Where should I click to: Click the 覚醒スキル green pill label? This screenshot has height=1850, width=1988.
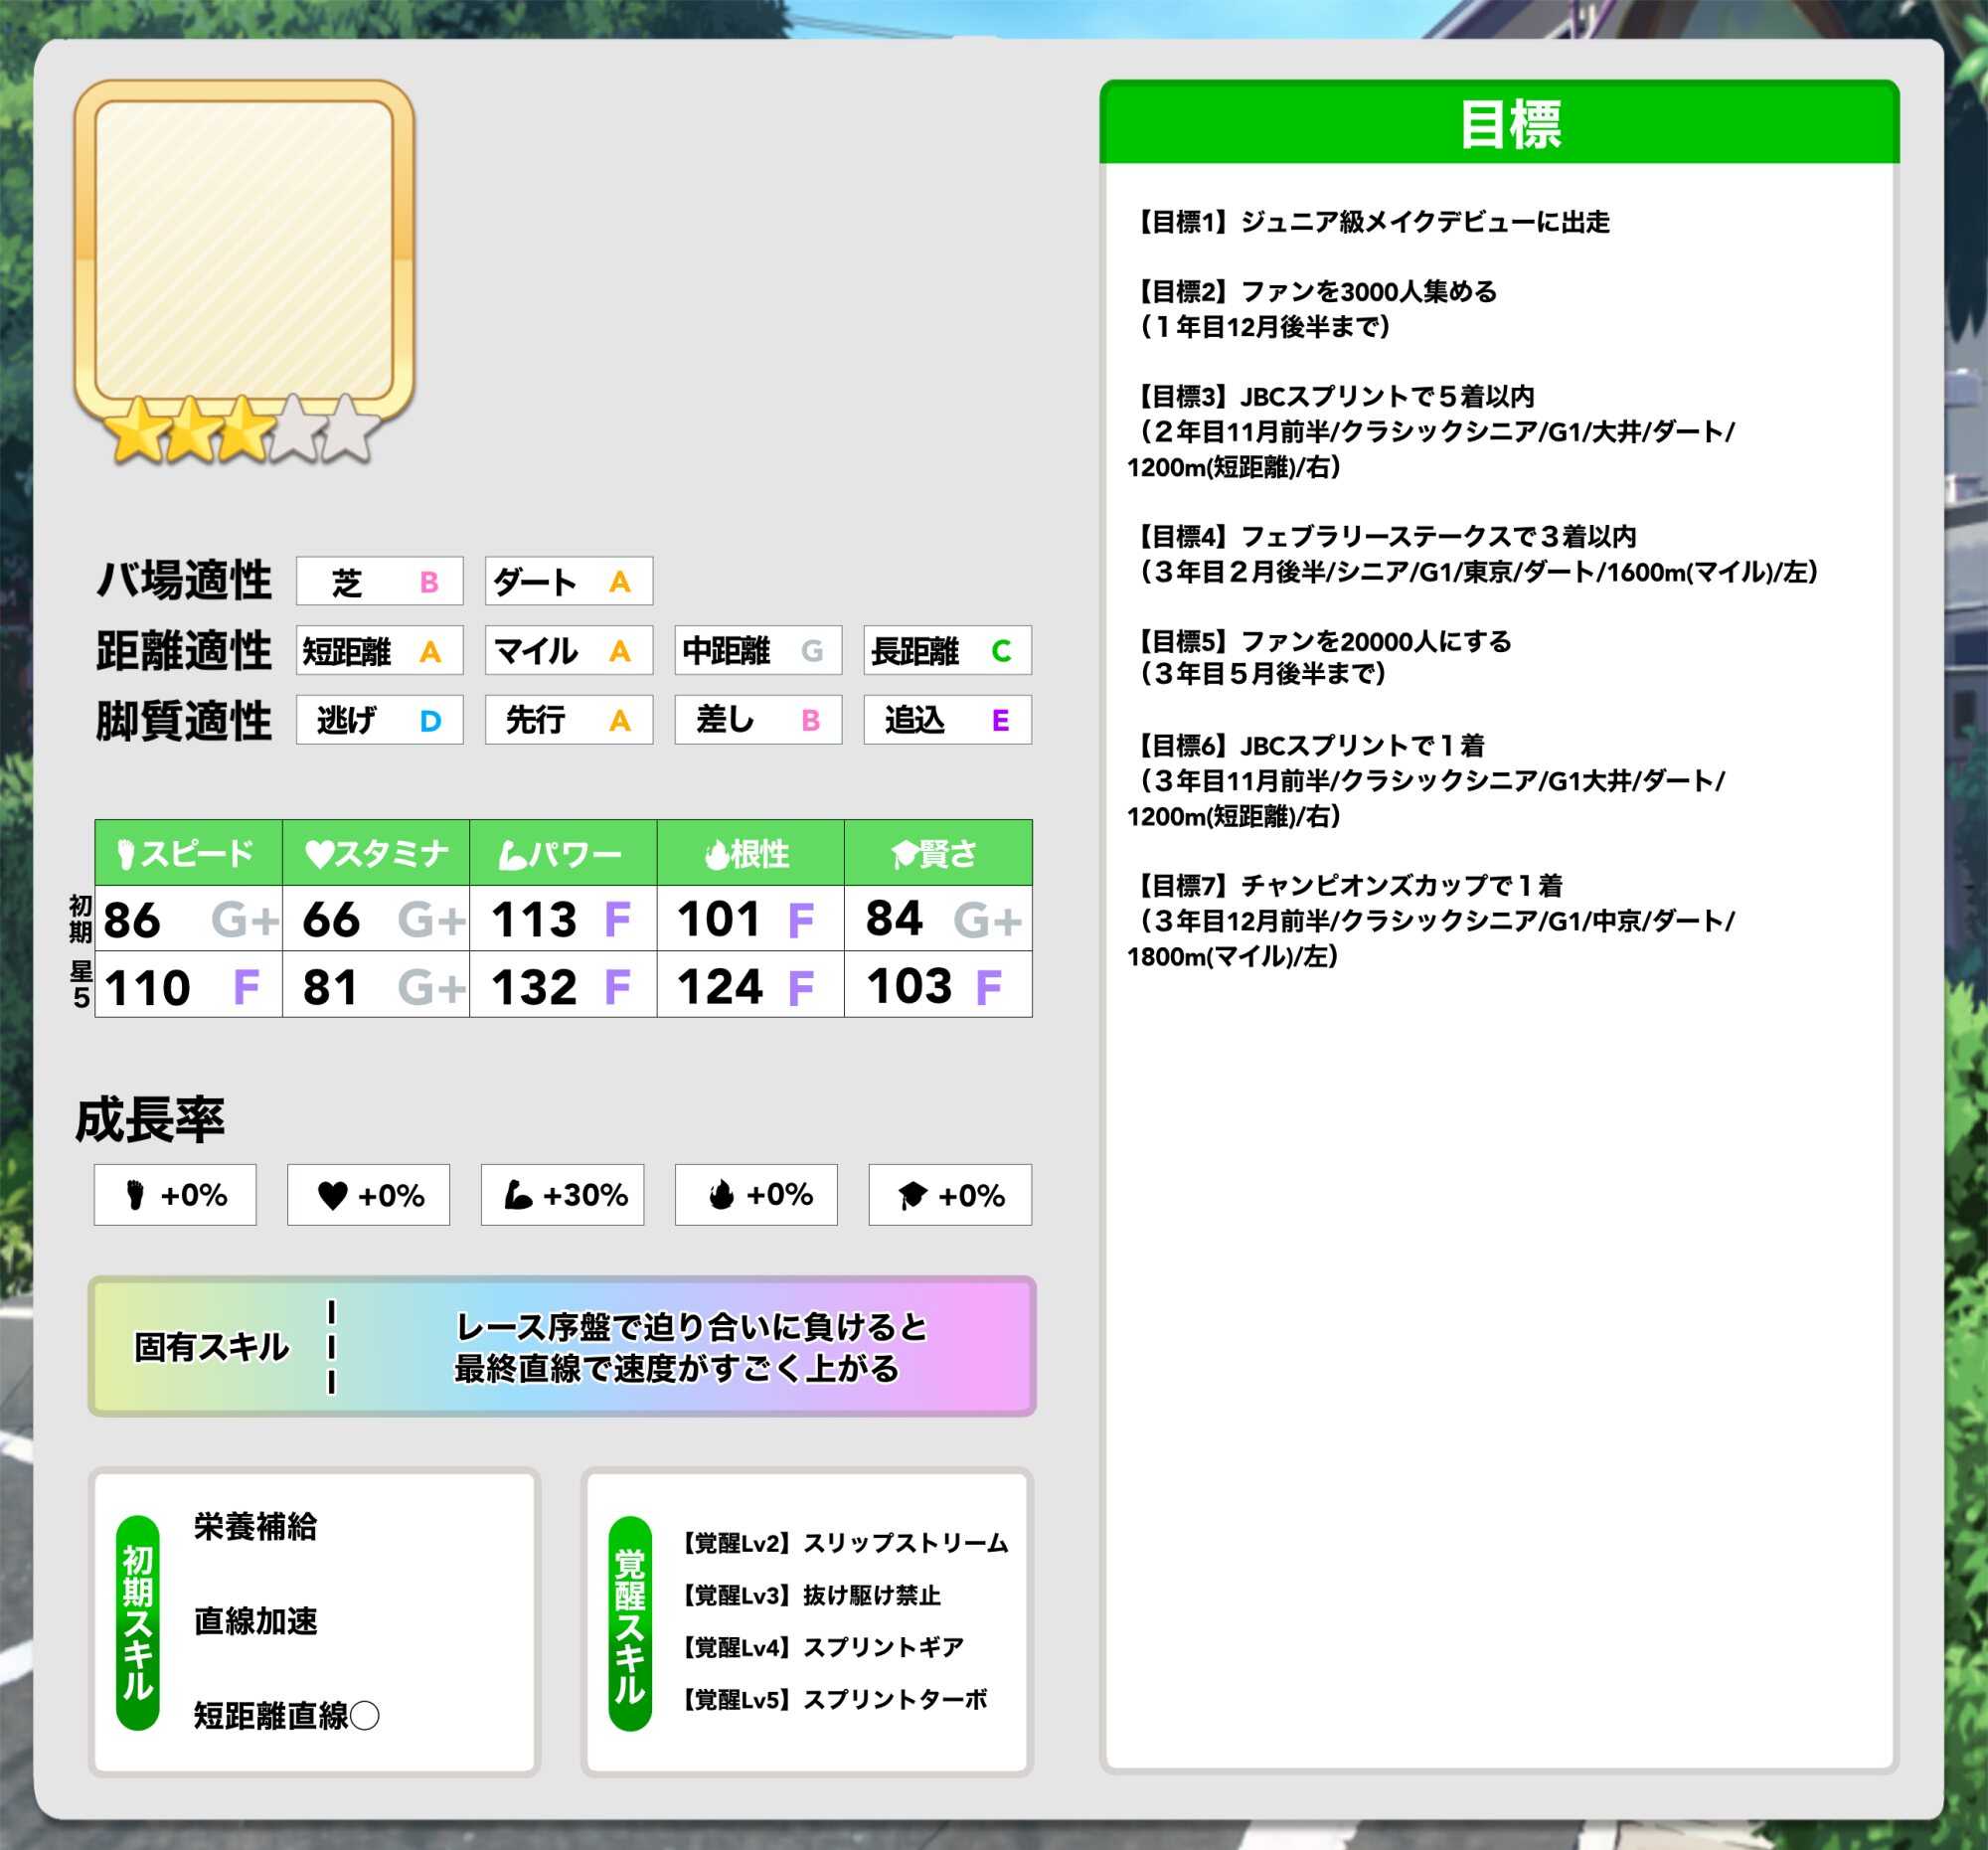click(x=630, y=1622)
